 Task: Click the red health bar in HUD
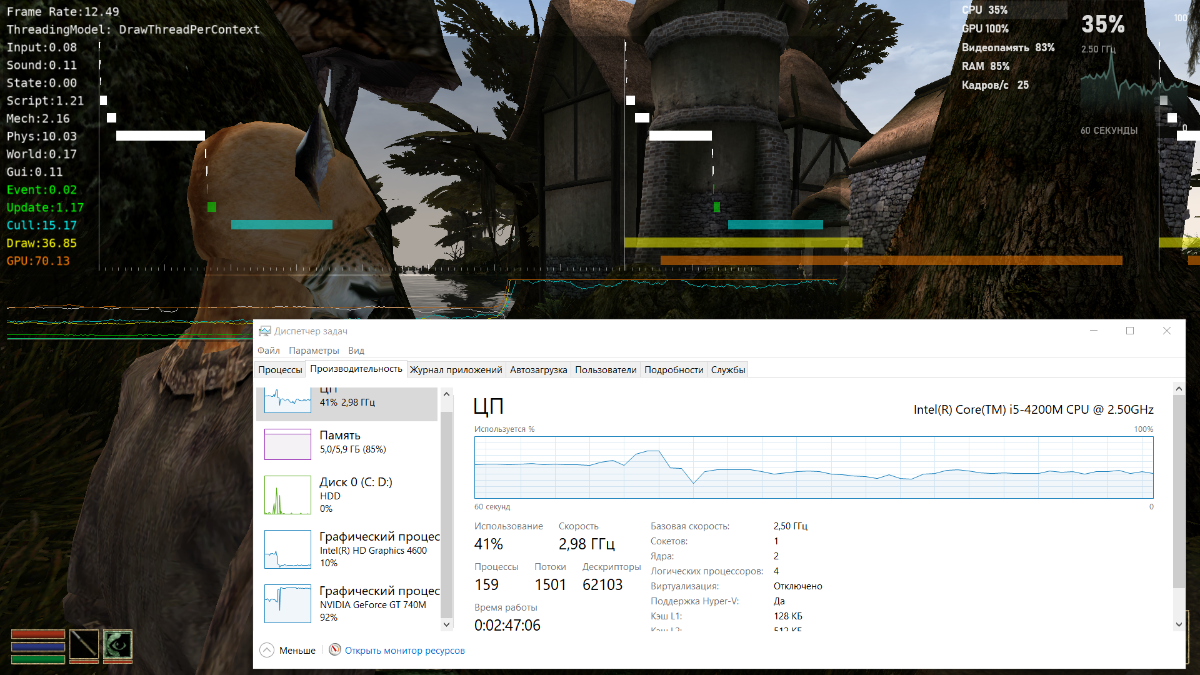pyautogui.click(x=38, y=635)
